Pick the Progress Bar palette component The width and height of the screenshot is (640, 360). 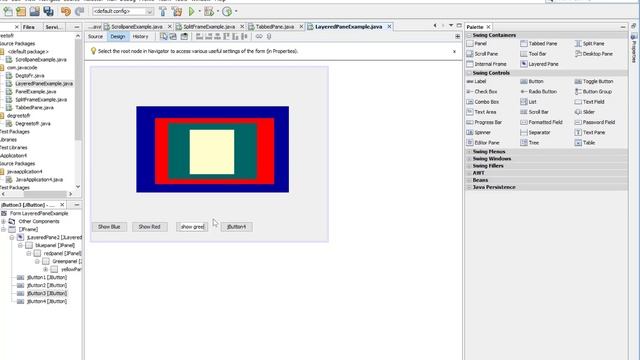pos(484,122)
